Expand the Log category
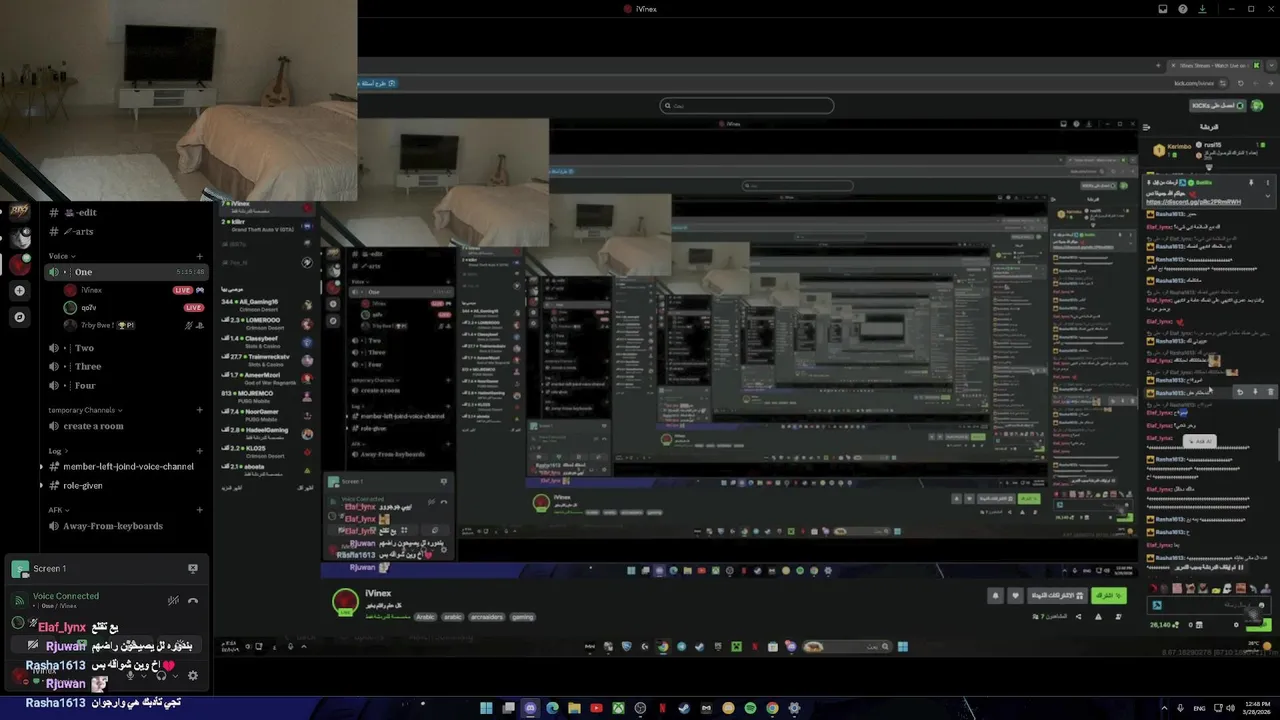 57,451
